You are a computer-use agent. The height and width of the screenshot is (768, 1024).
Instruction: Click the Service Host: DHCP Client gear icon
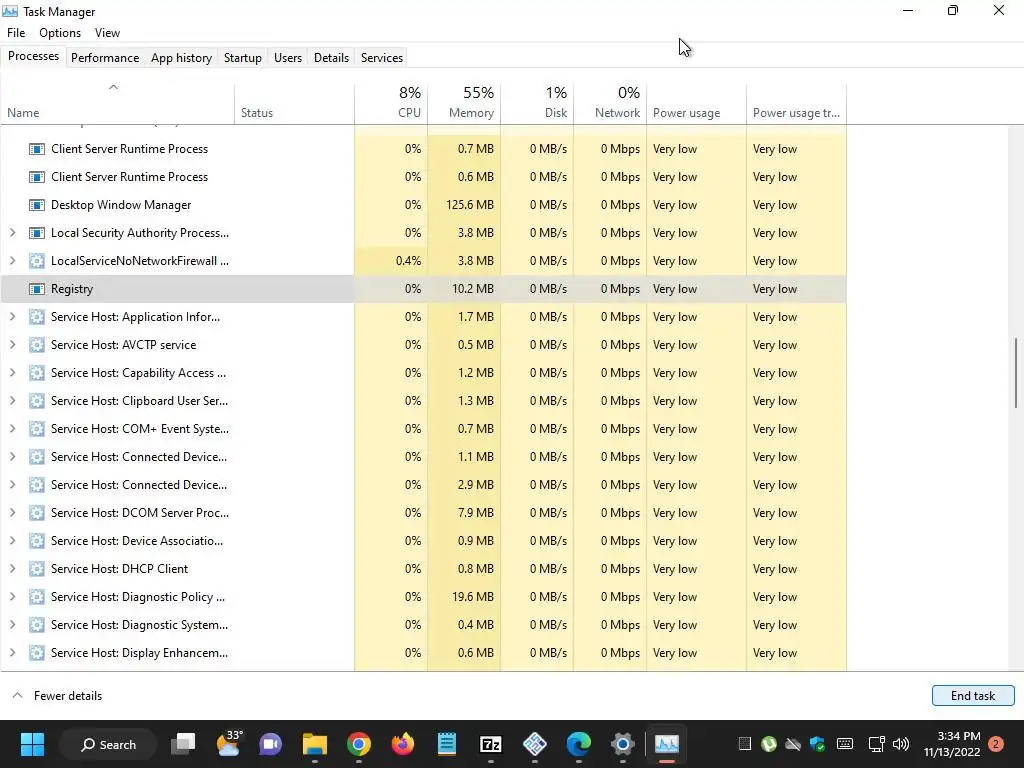tap(37, 569)
